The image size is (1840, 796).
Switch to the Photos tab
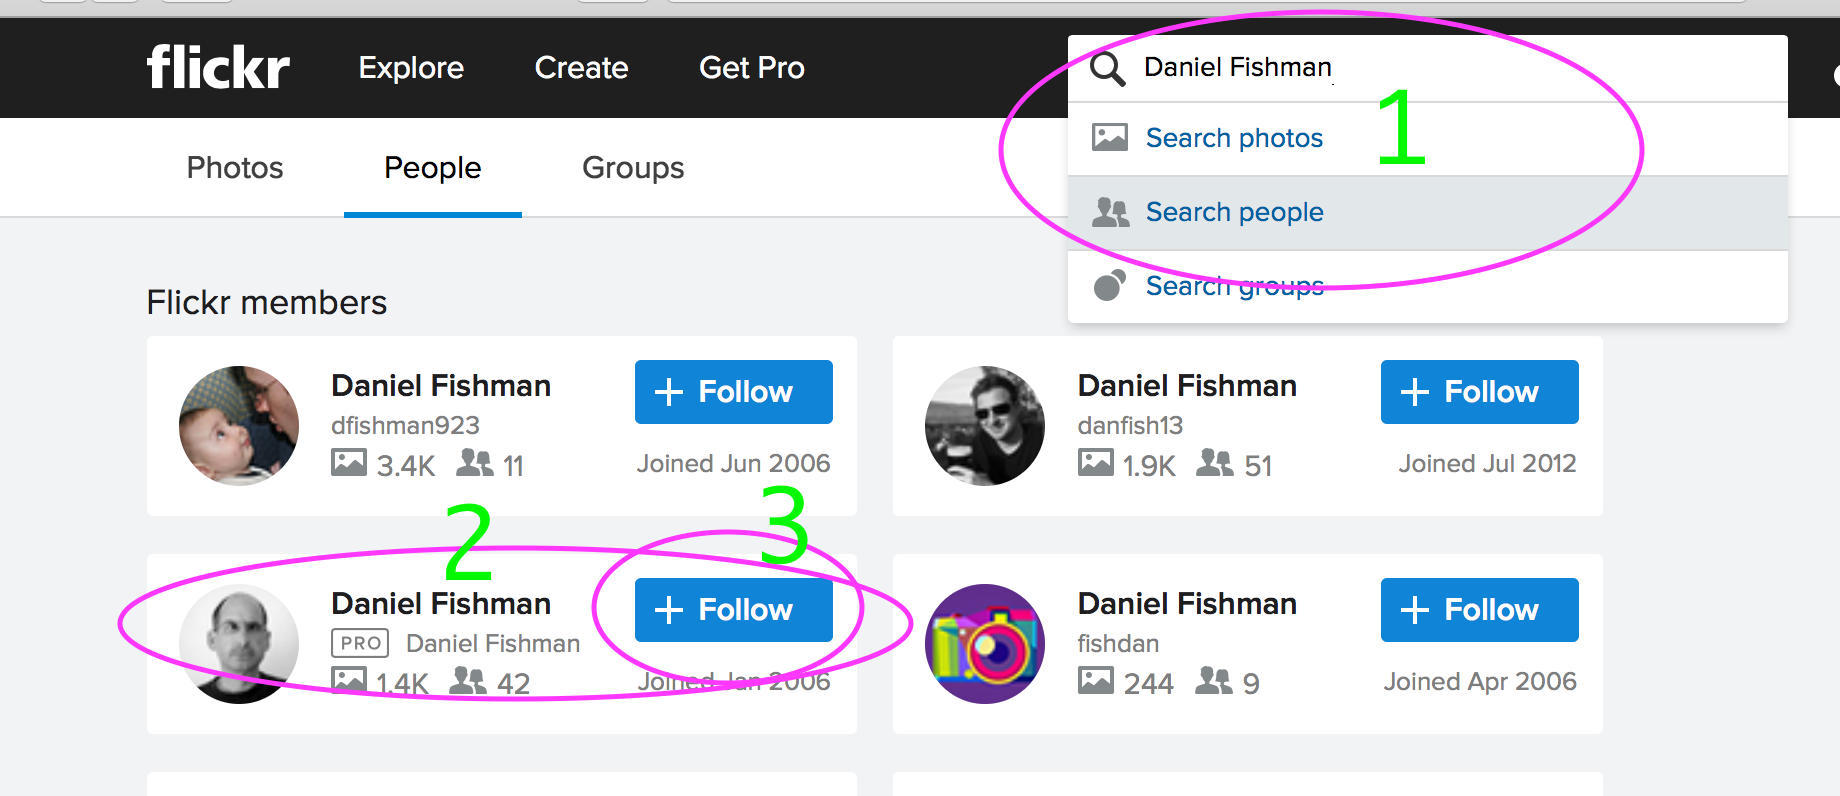coord(235,167)
